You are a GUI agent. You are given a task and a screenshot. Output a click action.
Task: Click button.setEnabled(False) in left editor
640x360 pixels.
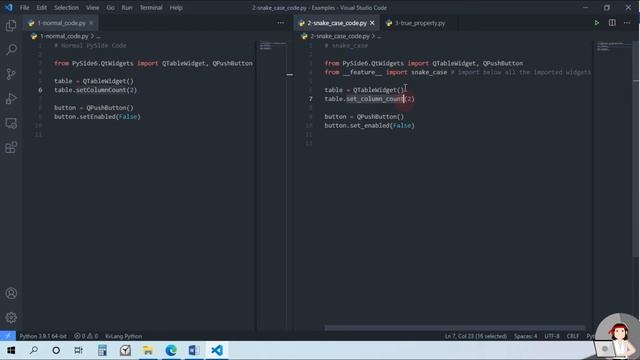[x=97, y=116]
